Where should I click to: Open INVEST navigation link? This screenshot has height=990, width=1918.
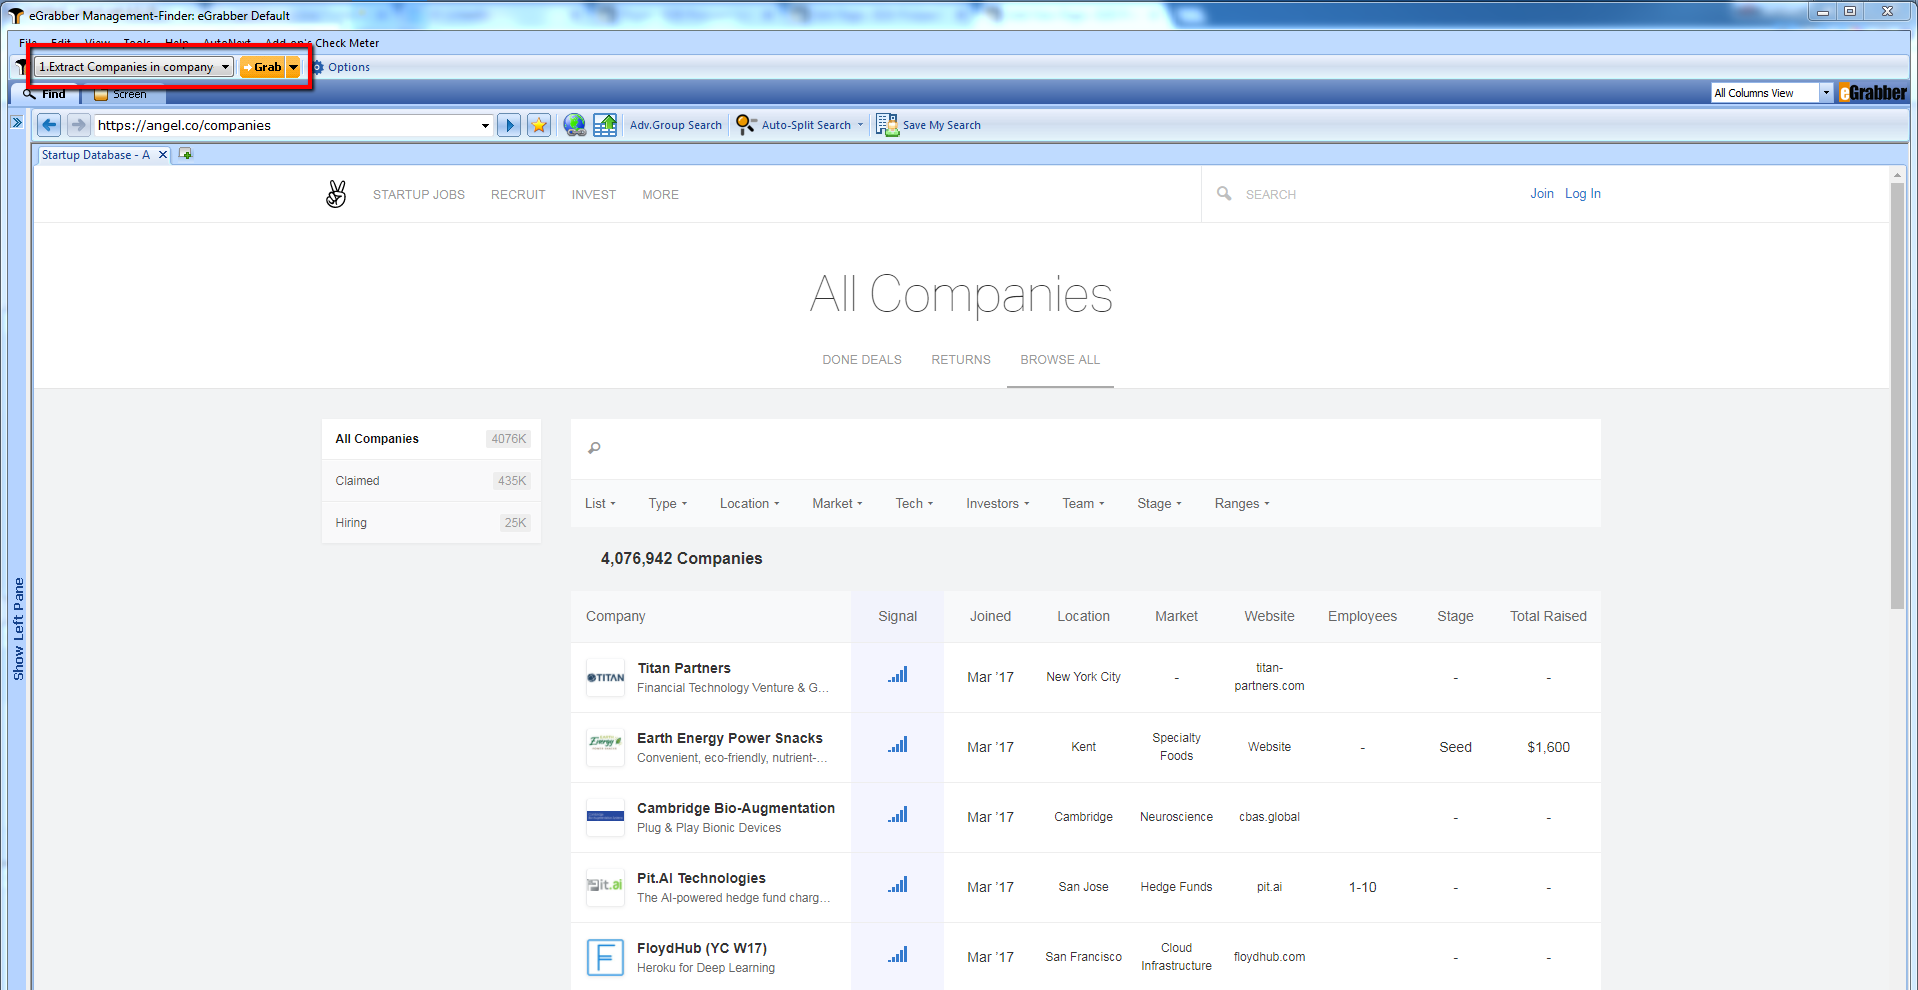pos(594,195)
